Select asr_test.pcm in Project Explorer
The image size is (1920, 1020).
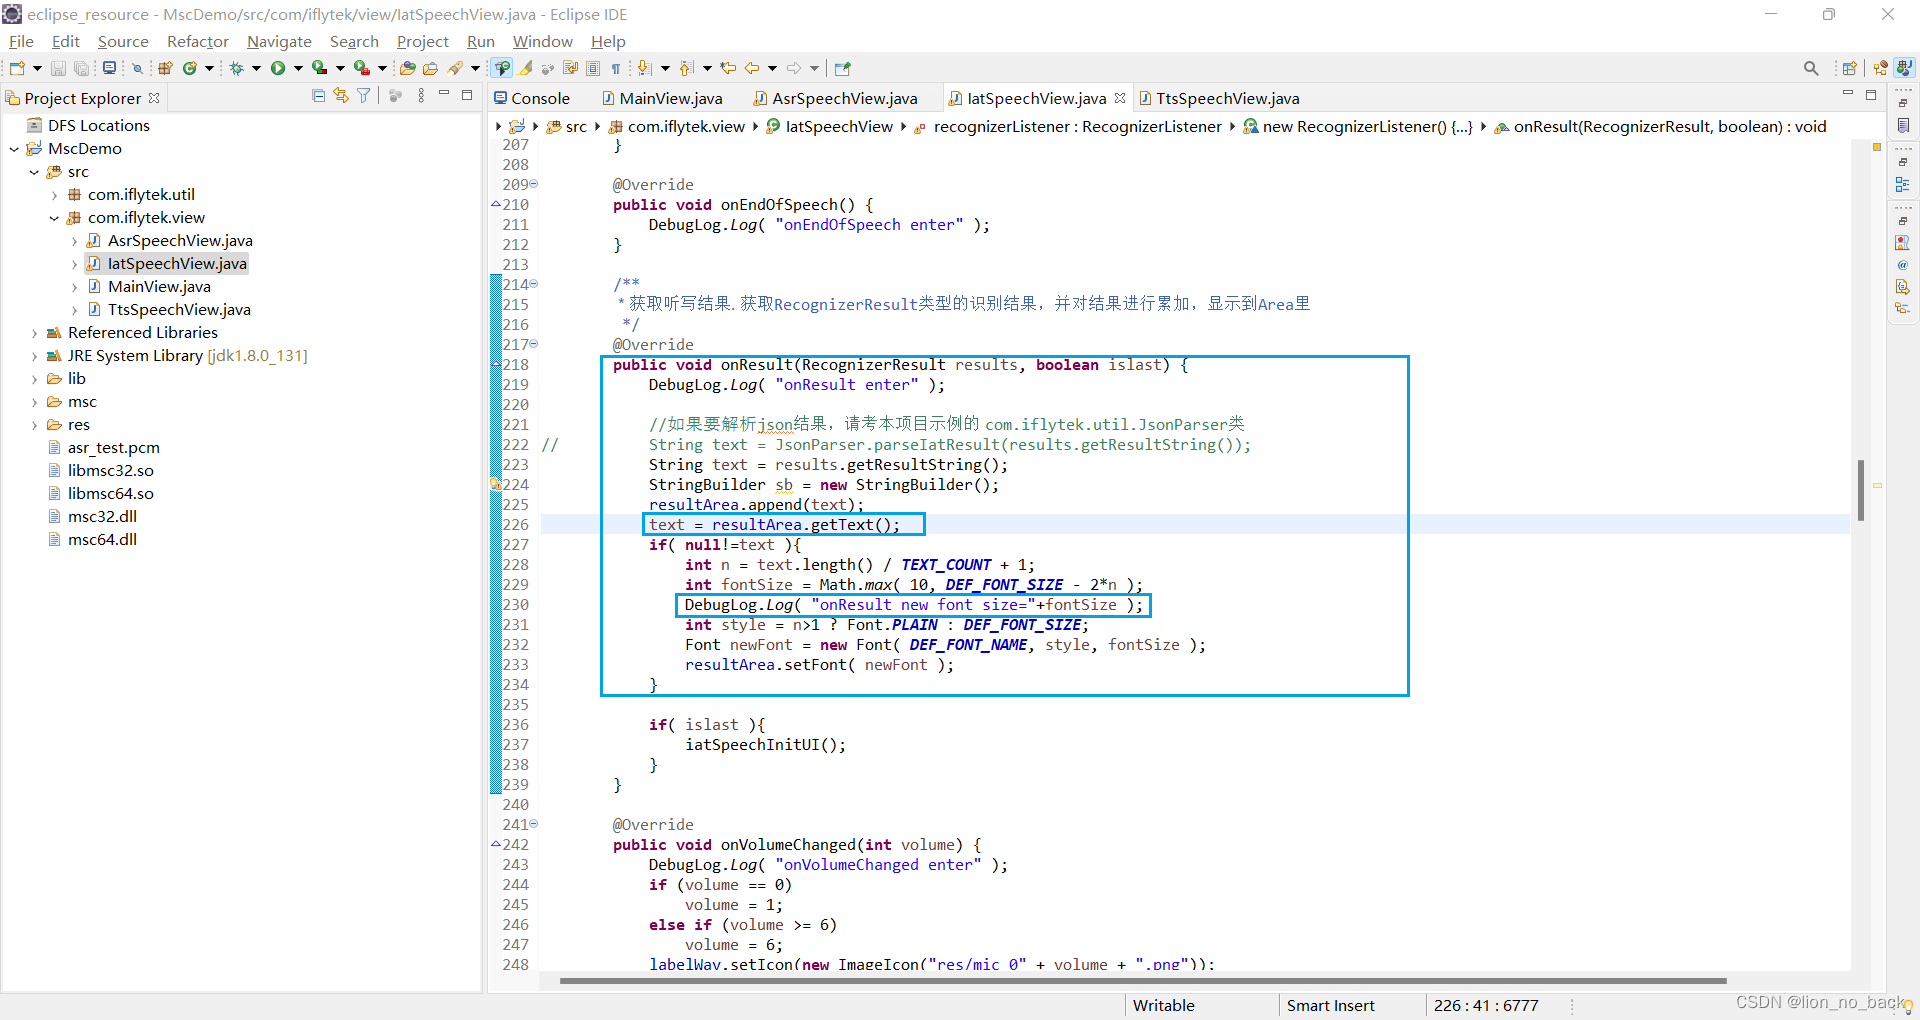pyautogui.click(x=113, y=448)
